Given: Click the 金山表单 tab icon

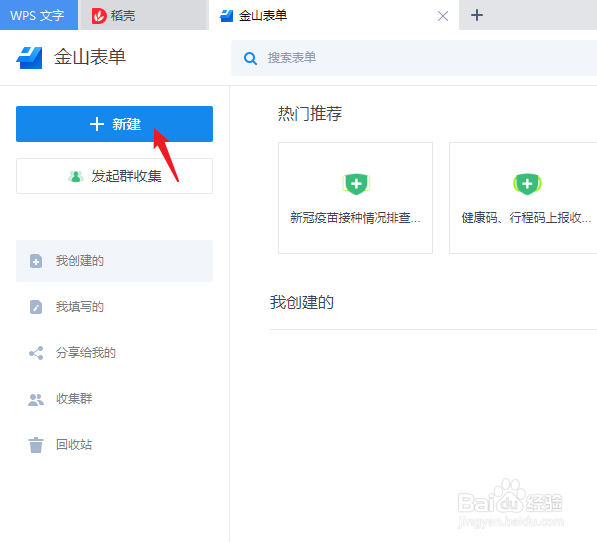Looking at the screenshot, I should [x=227, y=16].
